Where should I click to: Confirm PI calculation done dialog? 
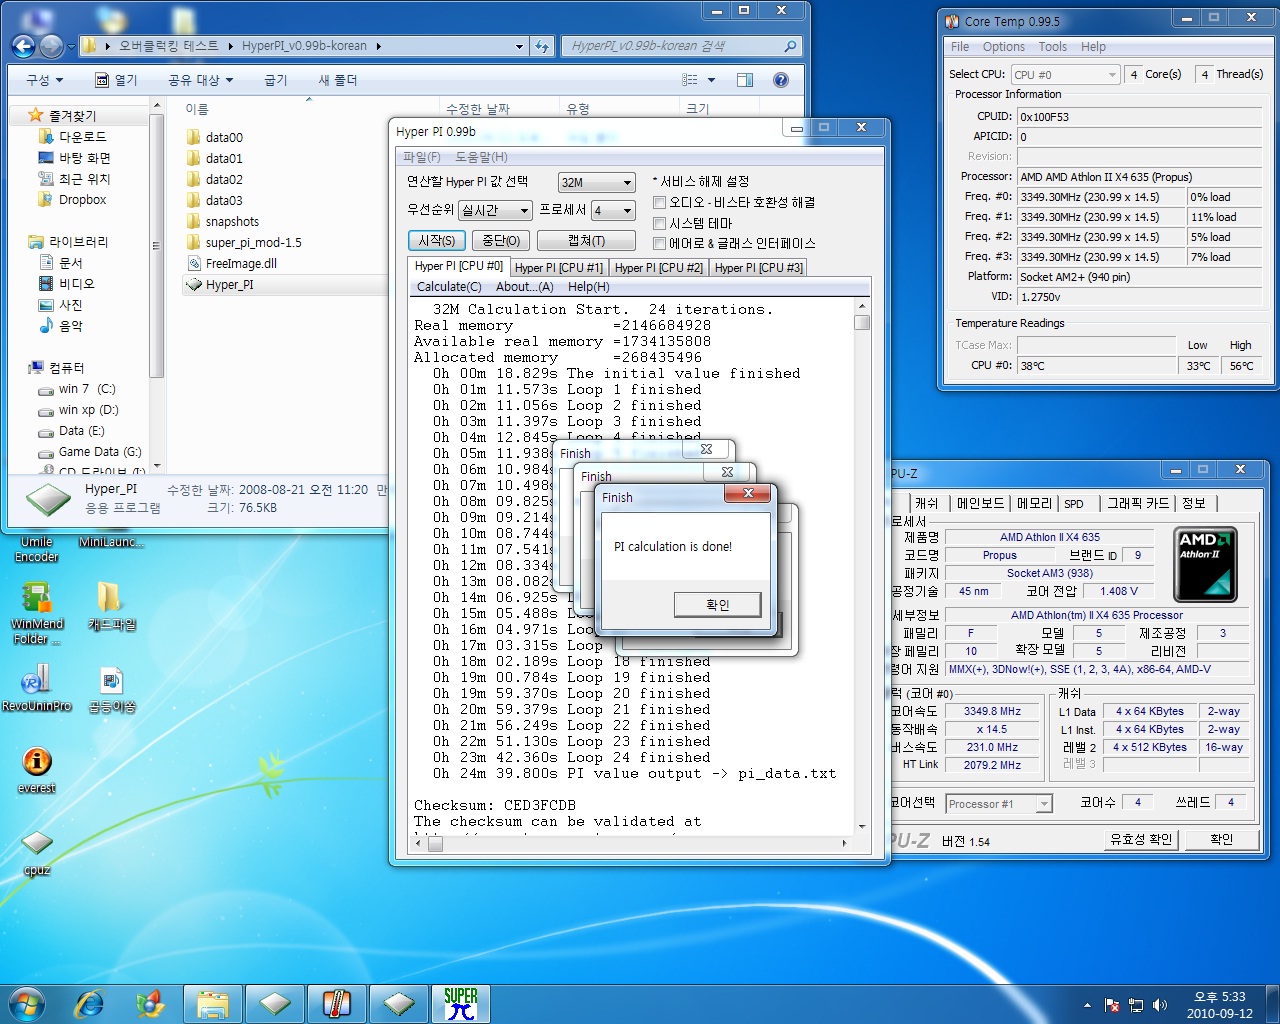click(718, 604)
